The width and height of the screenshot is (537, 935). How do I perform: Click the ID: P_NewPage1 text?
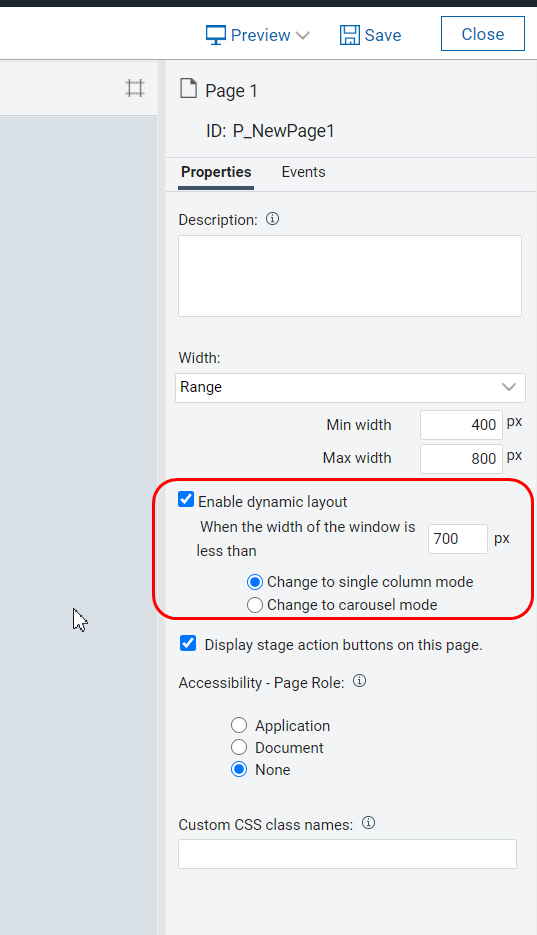point(271,131)
